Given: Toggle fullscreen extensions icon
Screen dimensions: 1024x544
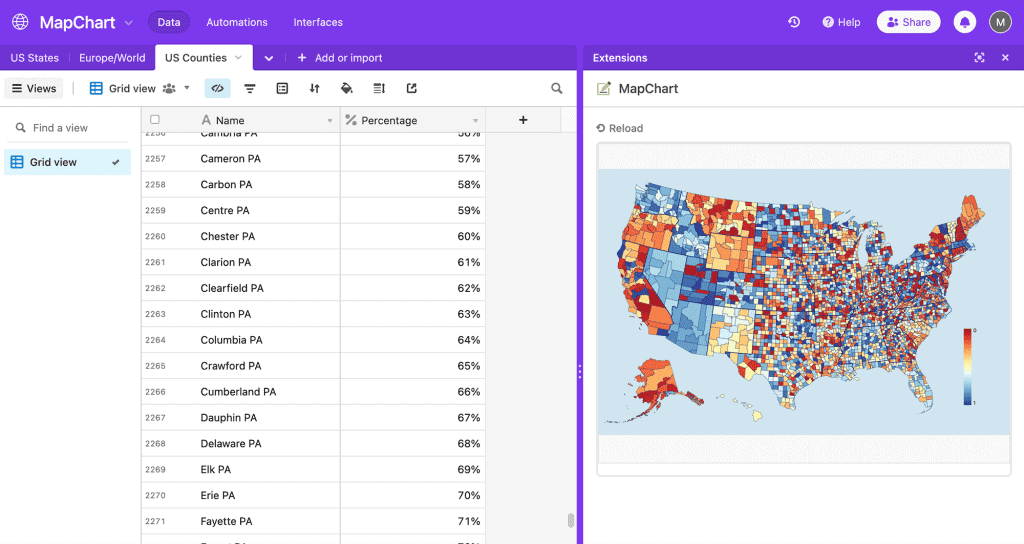Looking at the screenshot, I should 979,57.
